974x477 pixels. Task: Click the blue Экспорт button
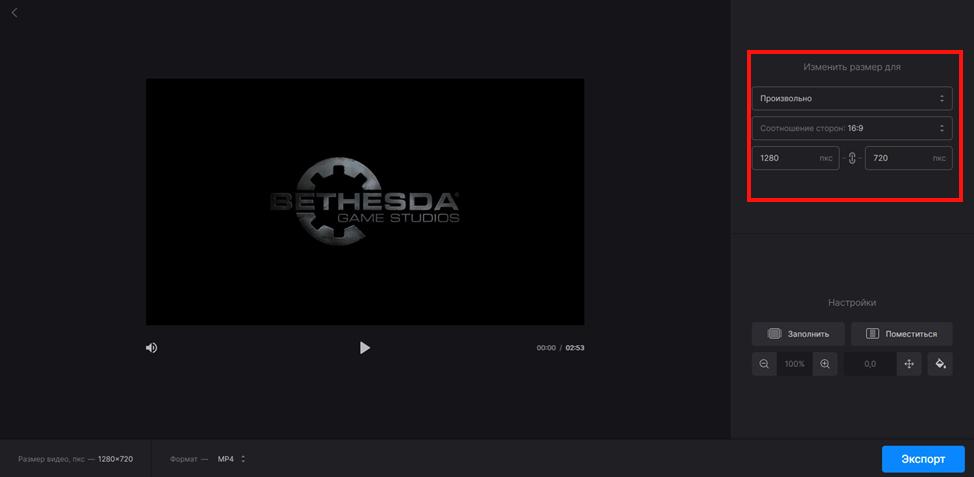pyautogui.click(x=922, y=459)
